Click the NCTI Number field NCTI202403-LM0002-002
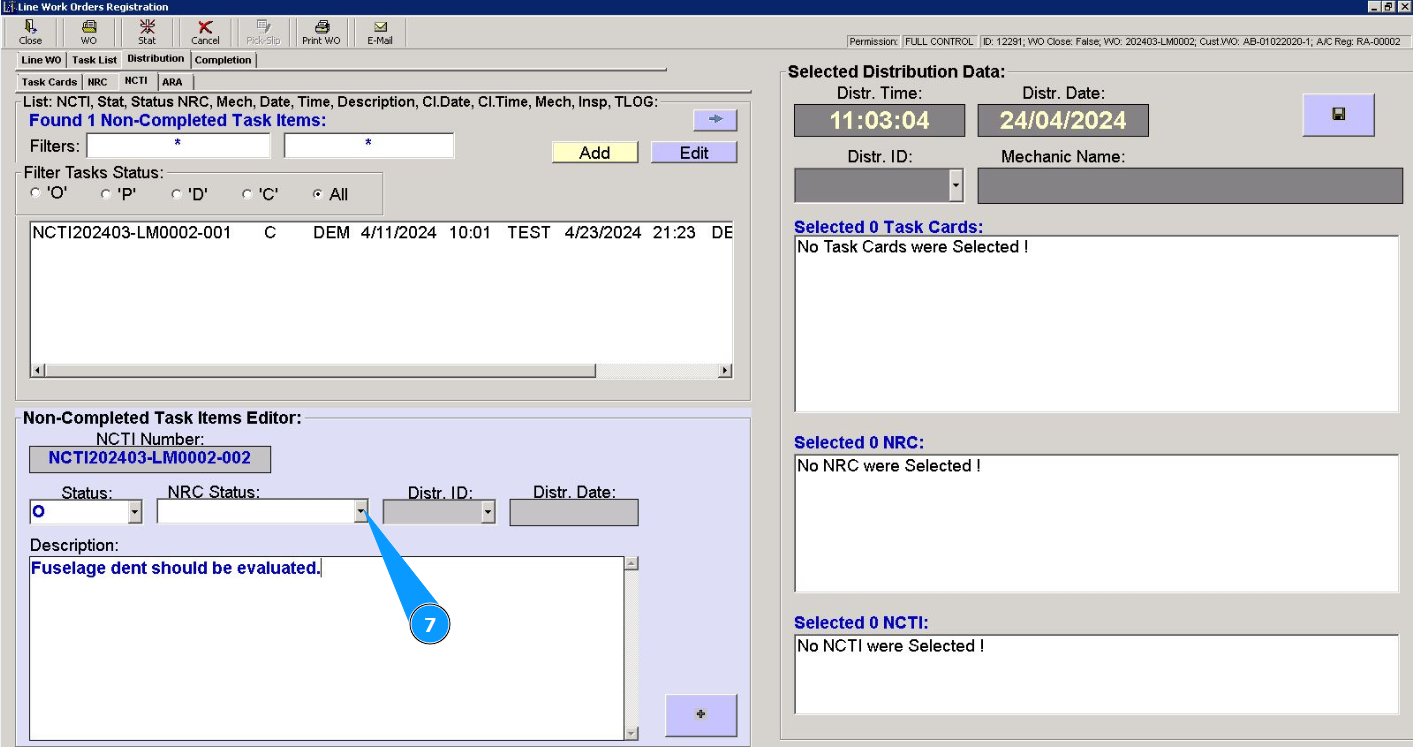 (x=150, y=459)
